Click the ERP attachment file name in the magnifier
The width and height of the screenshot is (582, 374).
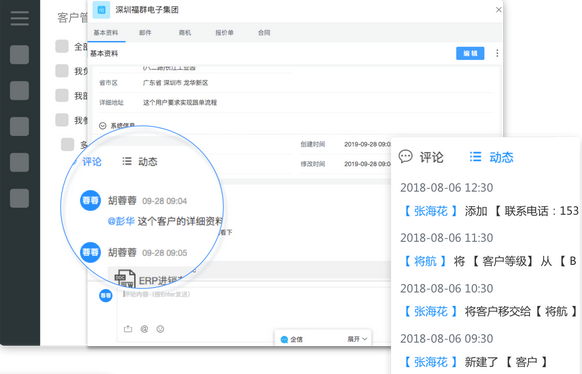(160, 281)
